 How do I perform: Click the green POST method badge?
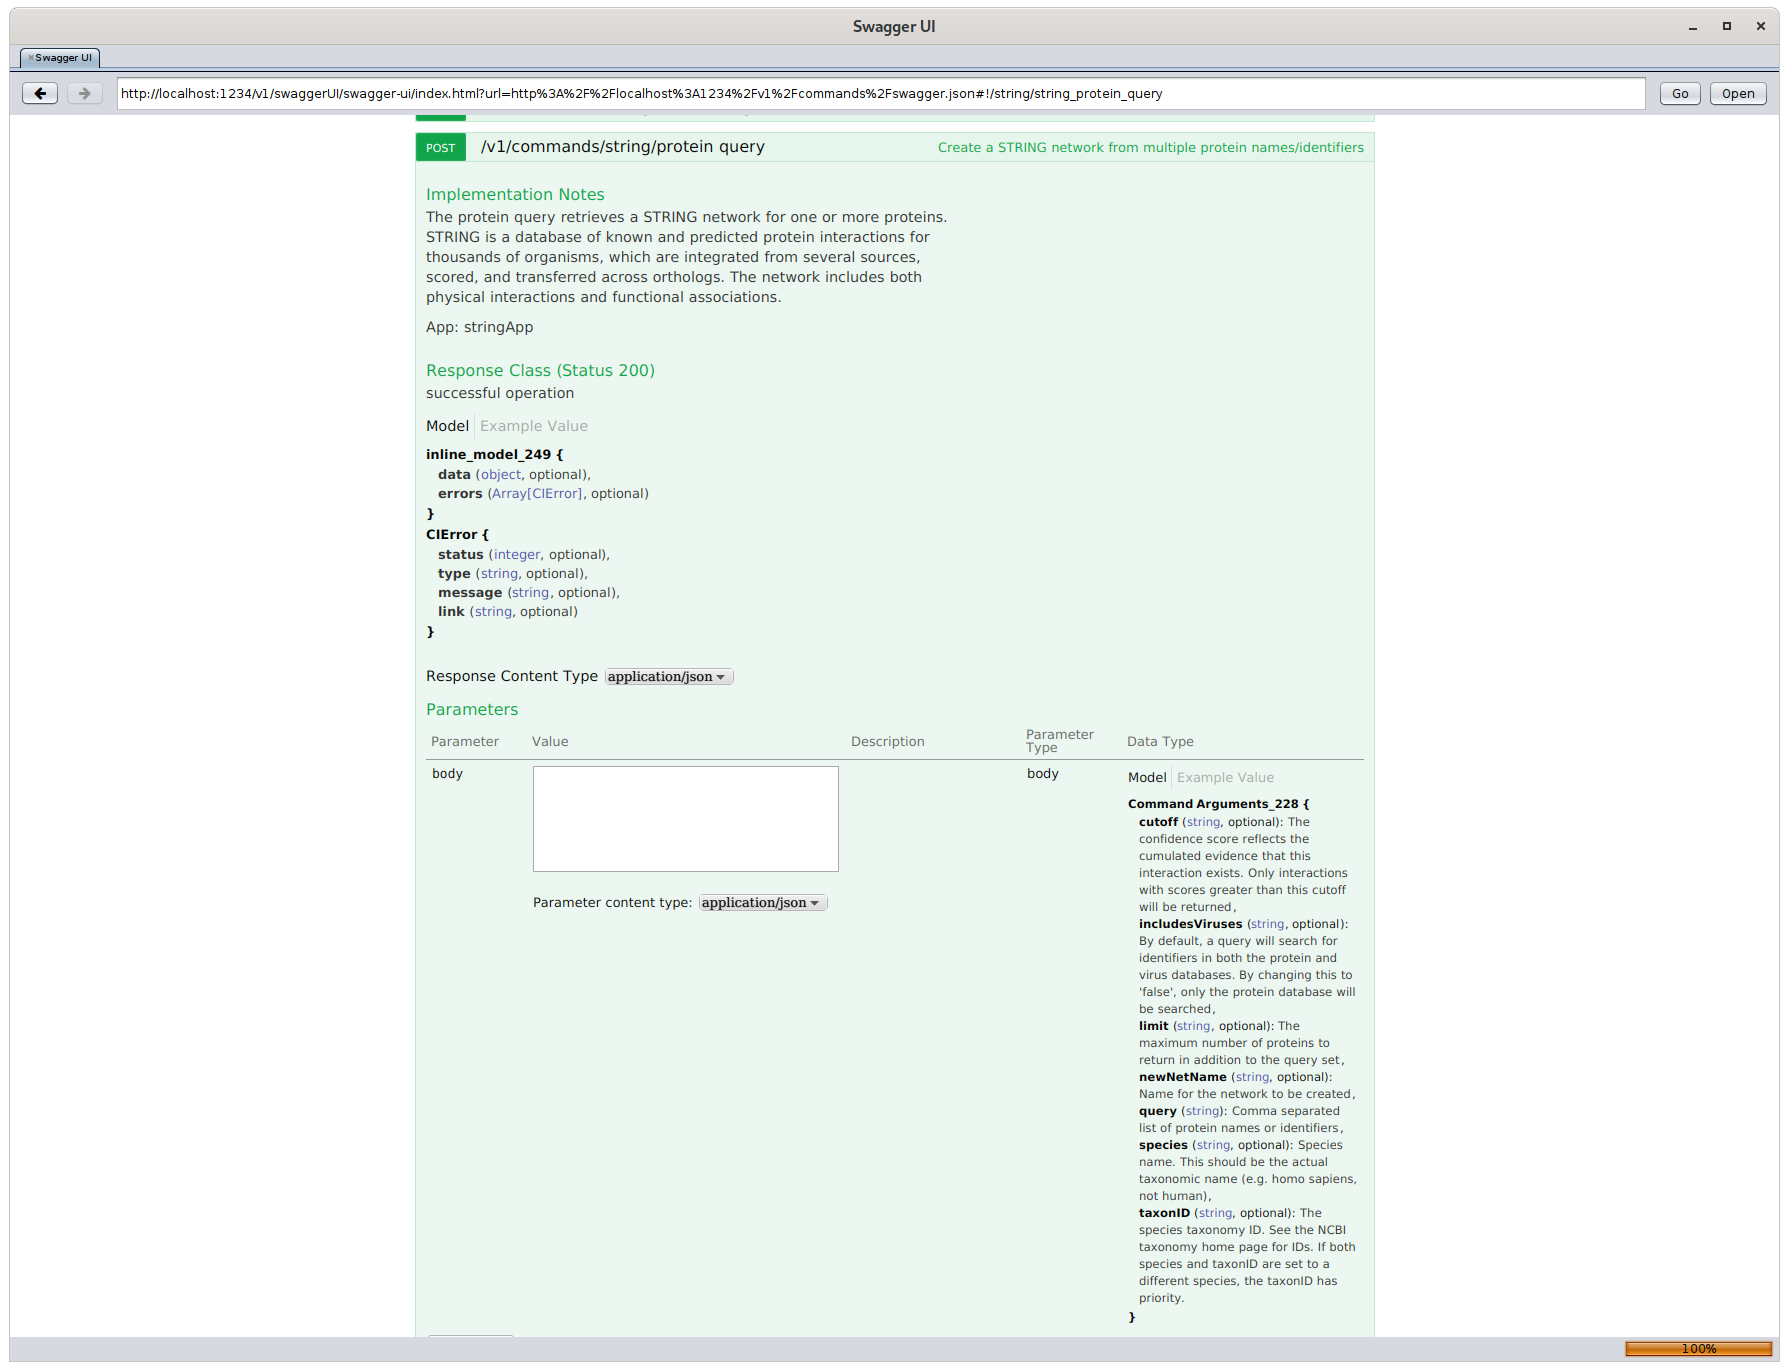pos(440,147)
